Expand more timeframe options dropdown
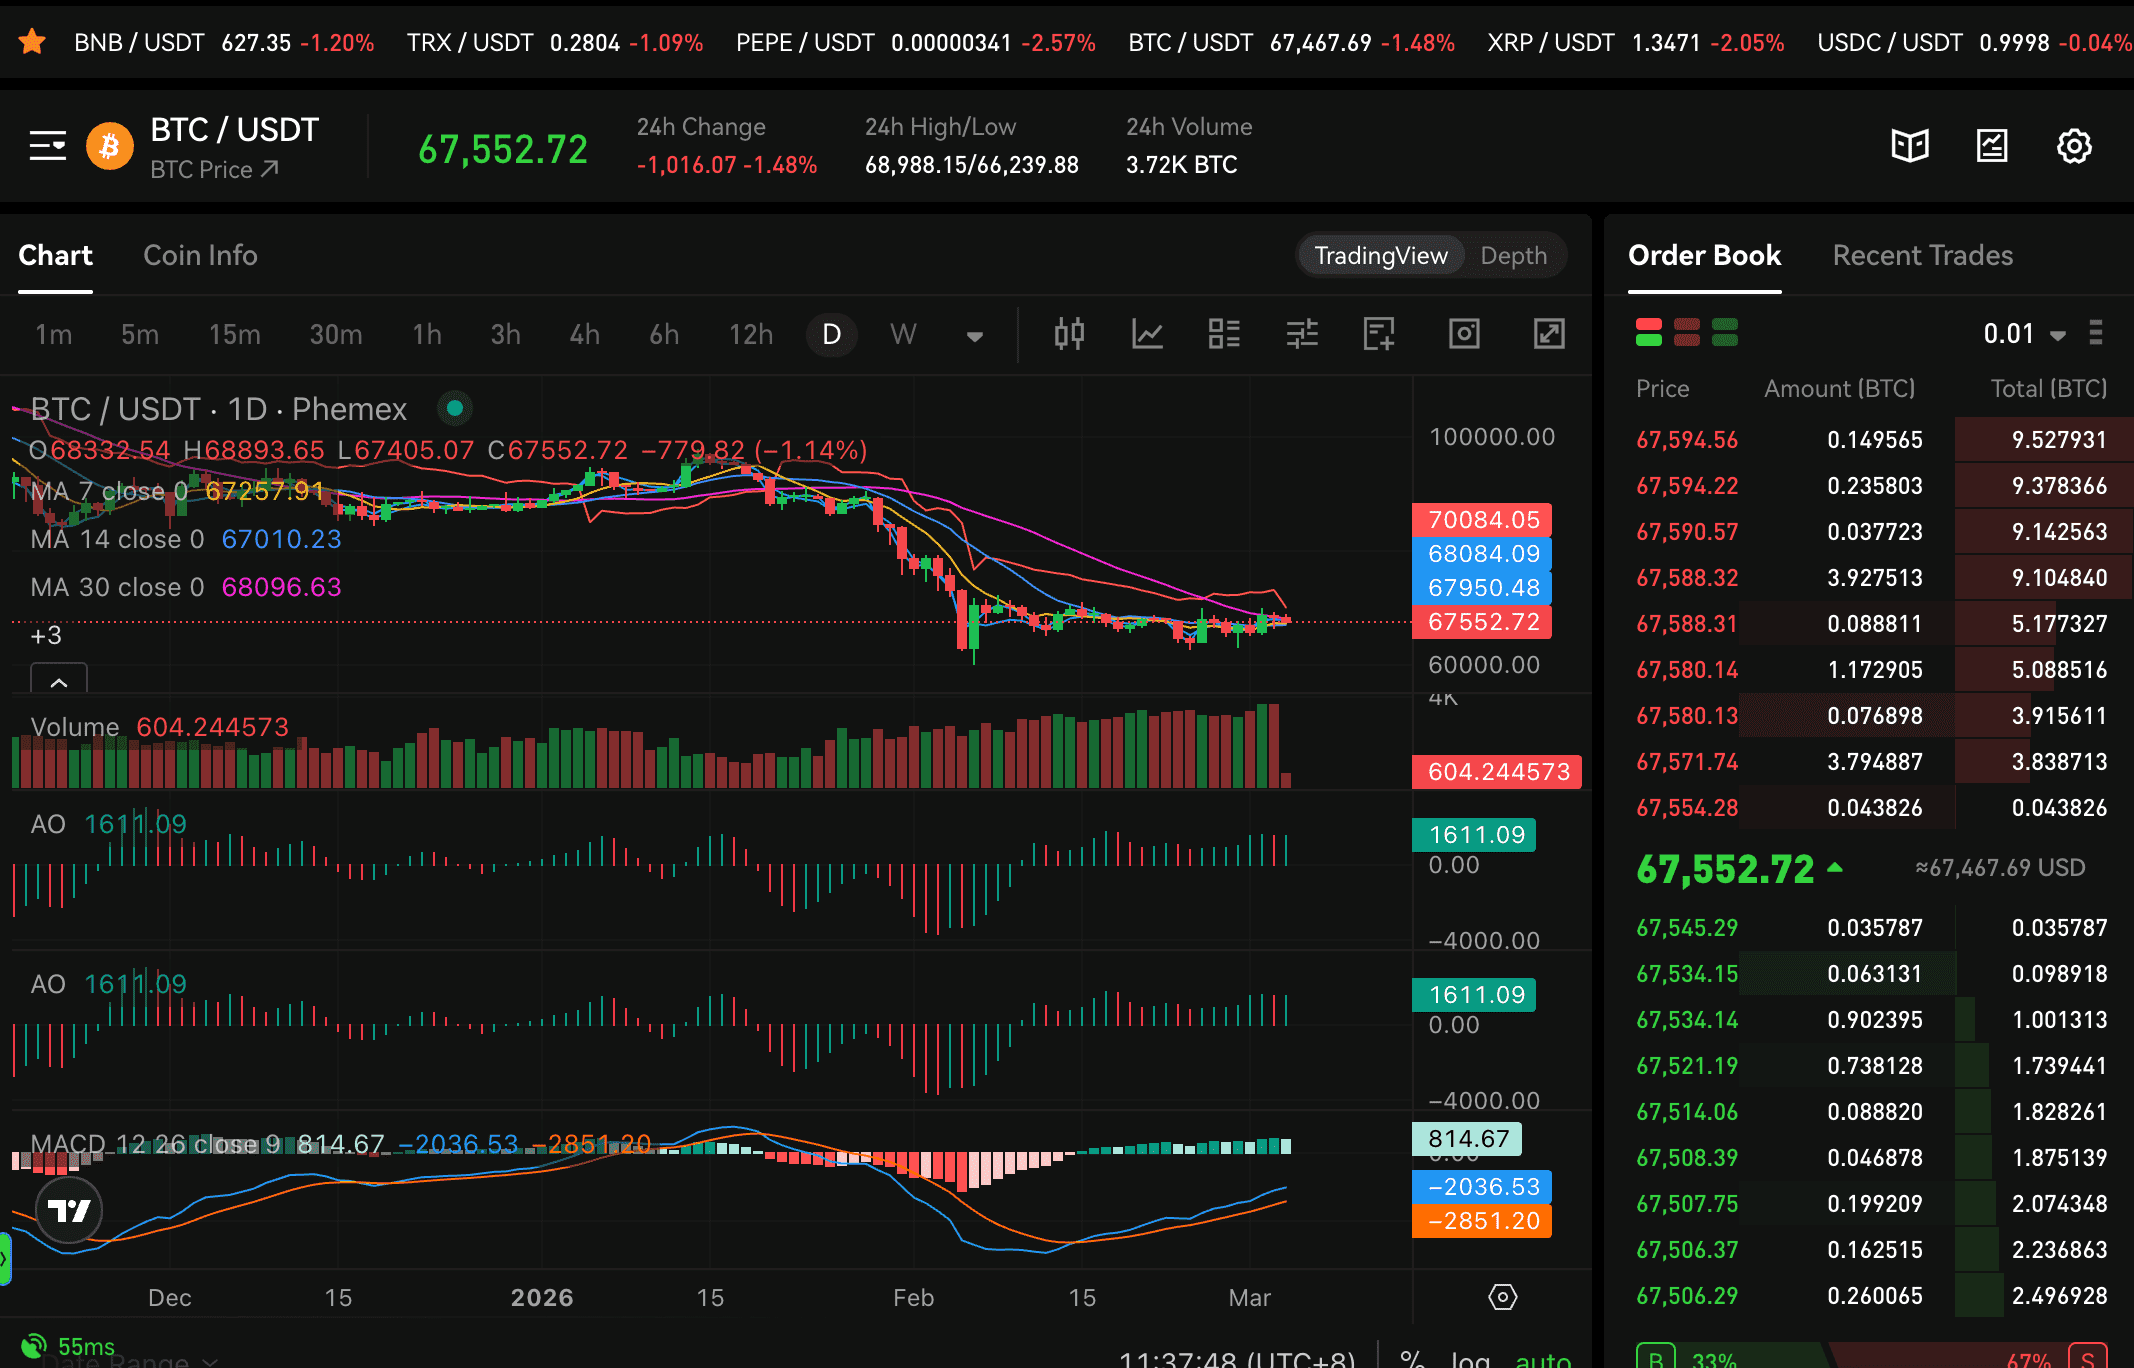2134x1368 pixels. (x=975, y=336)
